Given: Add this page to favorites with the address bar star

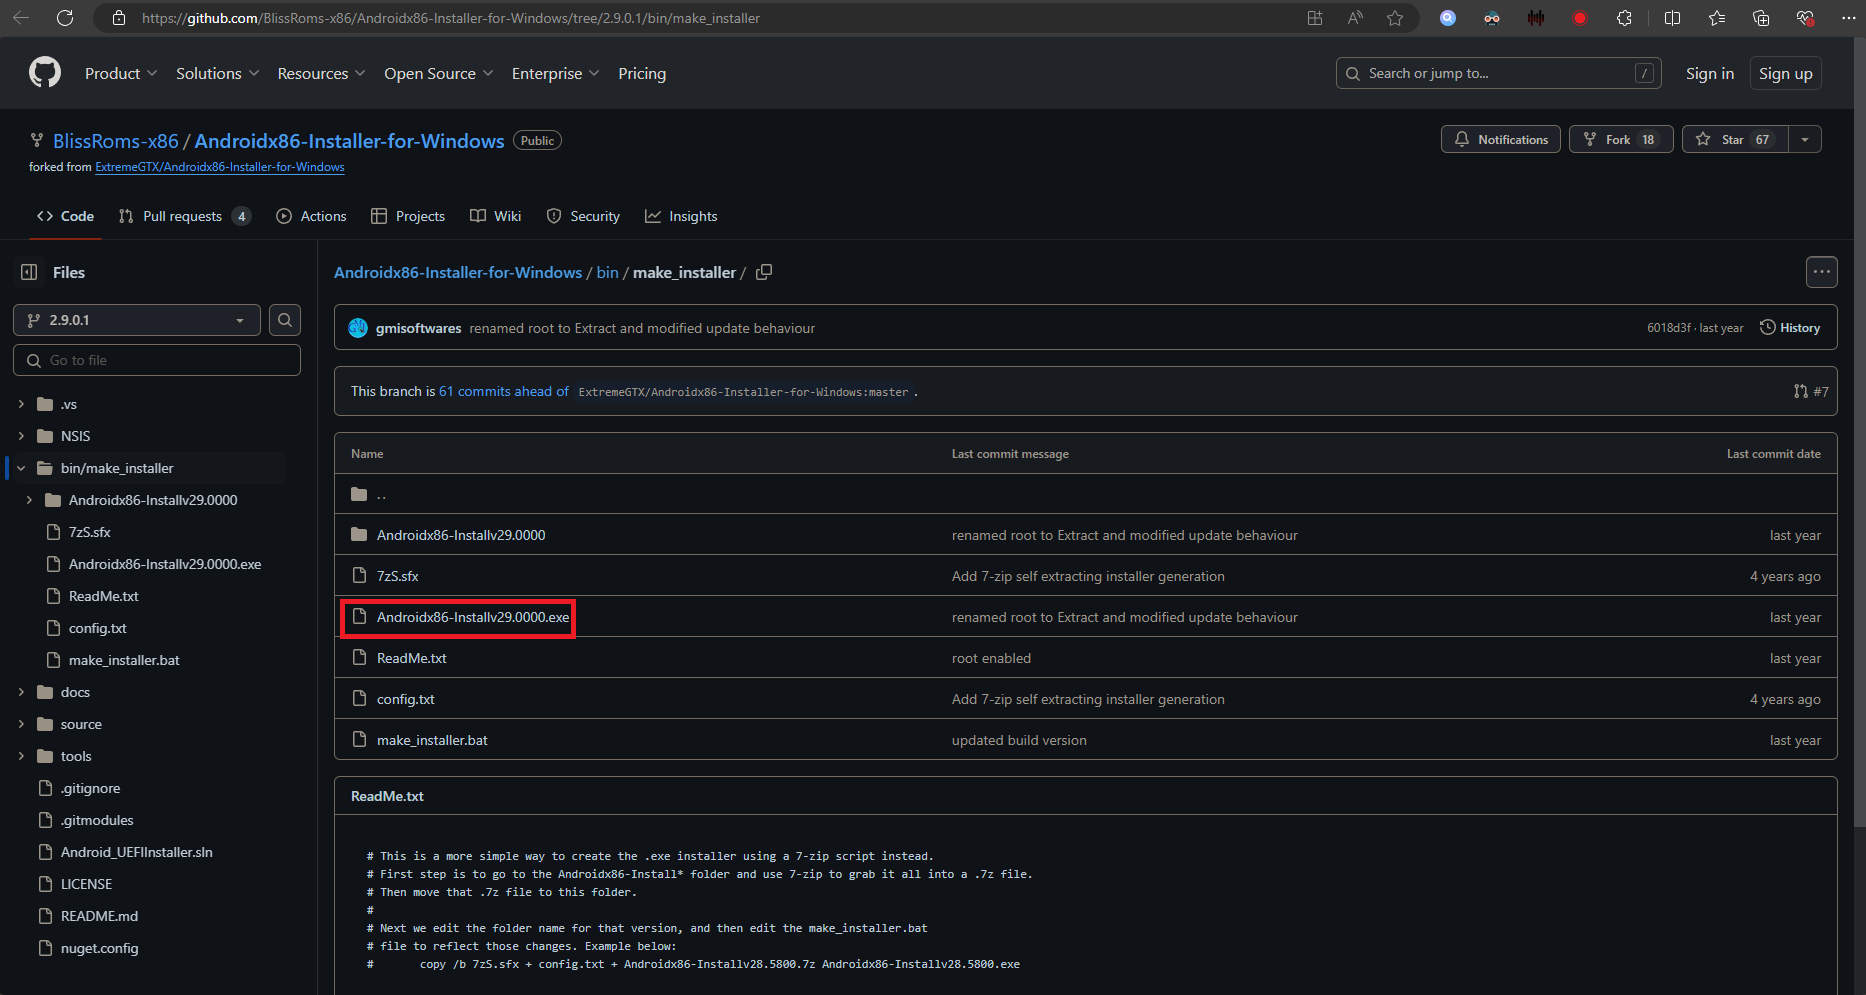Looking at the screenshot, I should pos(1395,18).
